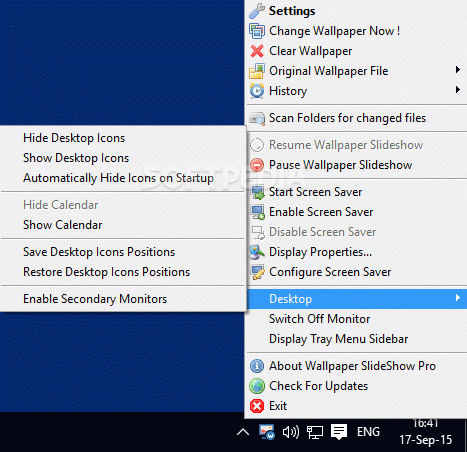Viewport: 467px width, 452px height.
Task: Click the red X Clear Wallpaper icon
Action: click(257, 51)
